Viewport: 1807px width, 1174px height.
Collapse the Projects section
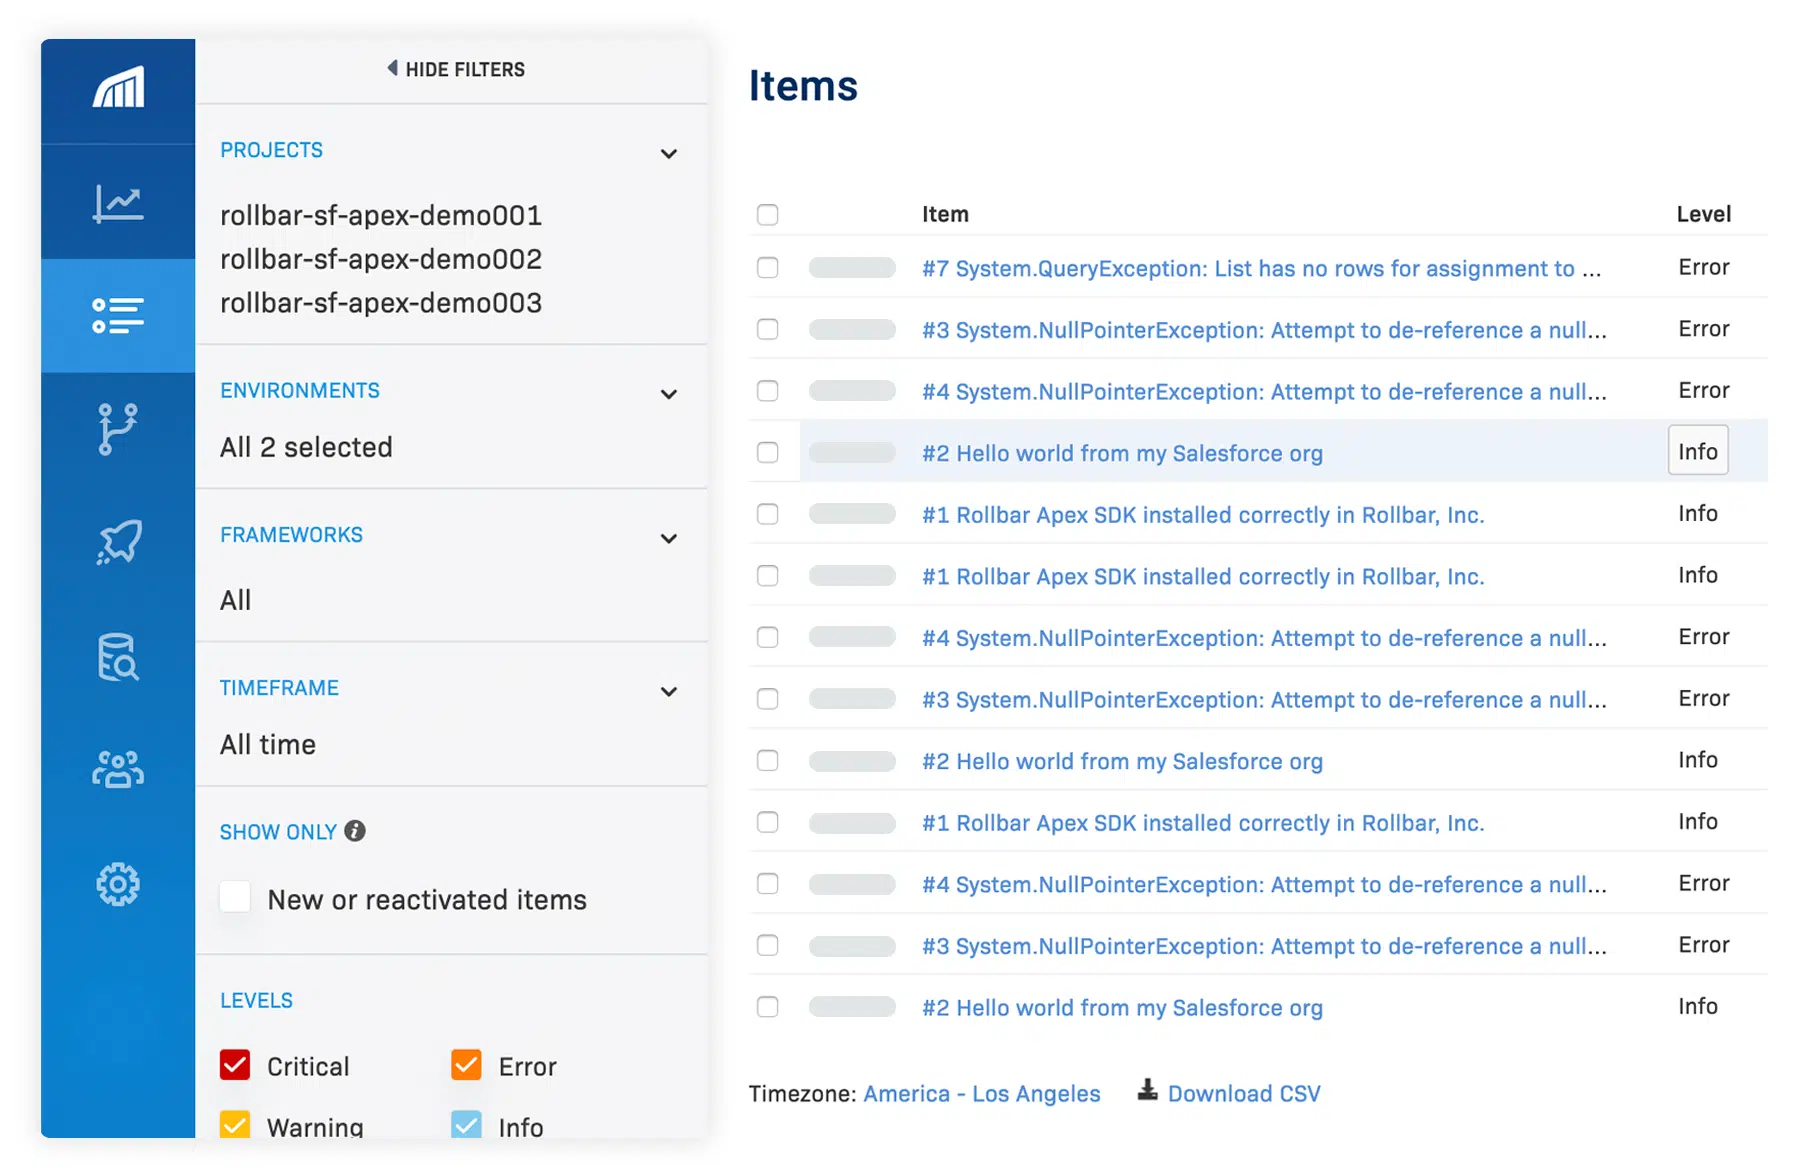(x=668, y=153)
